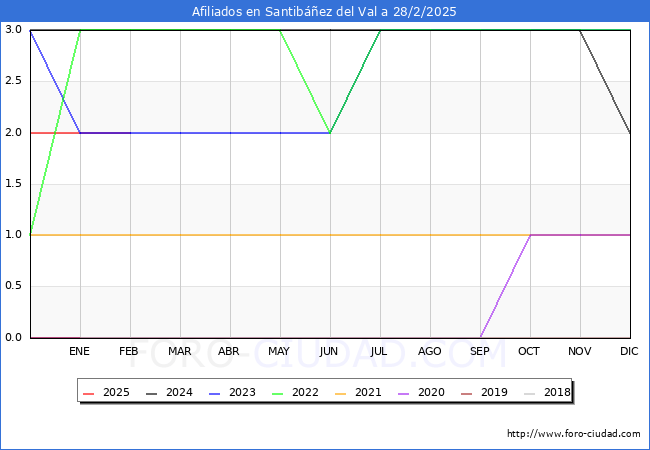
Task: Click the 1.5 y-axis value
Action: 13,184
